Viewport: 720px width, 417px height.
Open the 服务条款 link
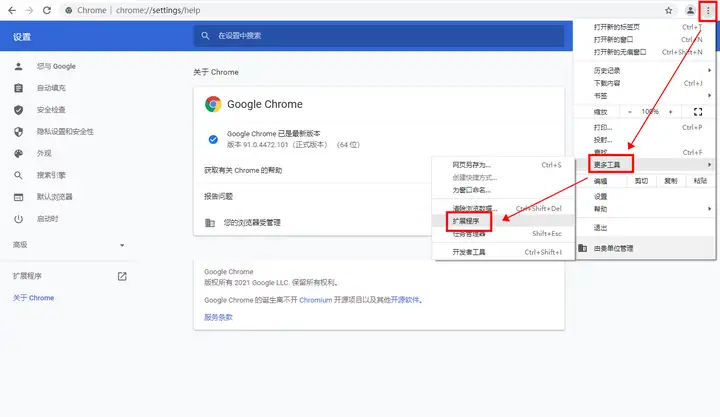pos(218,317)
